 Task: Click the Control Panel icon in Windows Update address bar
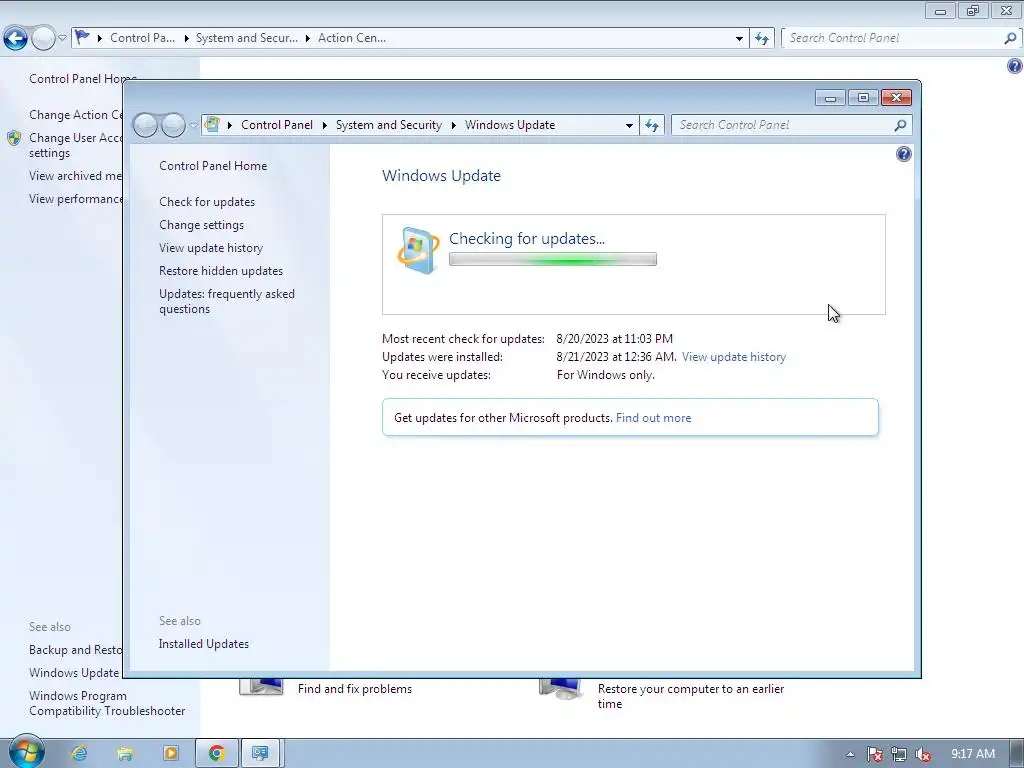point(212,124)
